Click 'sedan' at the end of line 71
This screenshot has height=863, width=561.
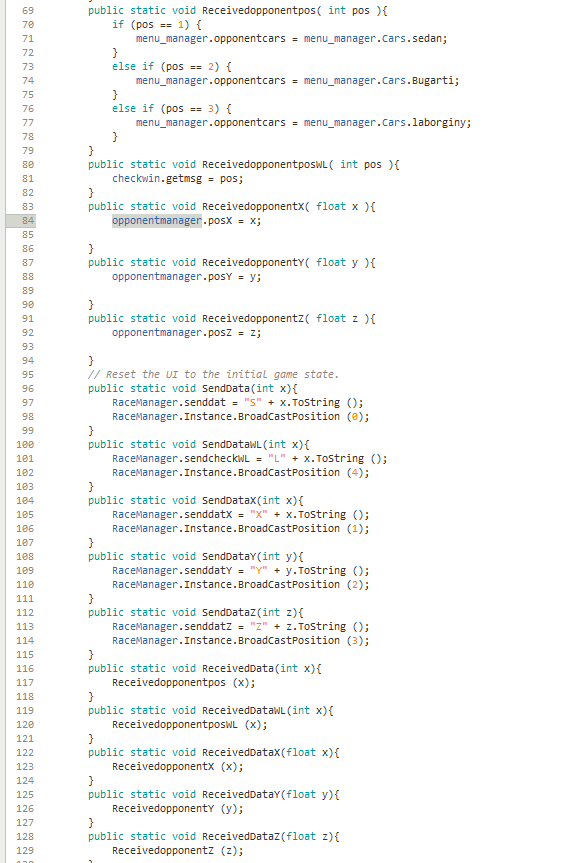pyautogui.click(x=428, y=39)
